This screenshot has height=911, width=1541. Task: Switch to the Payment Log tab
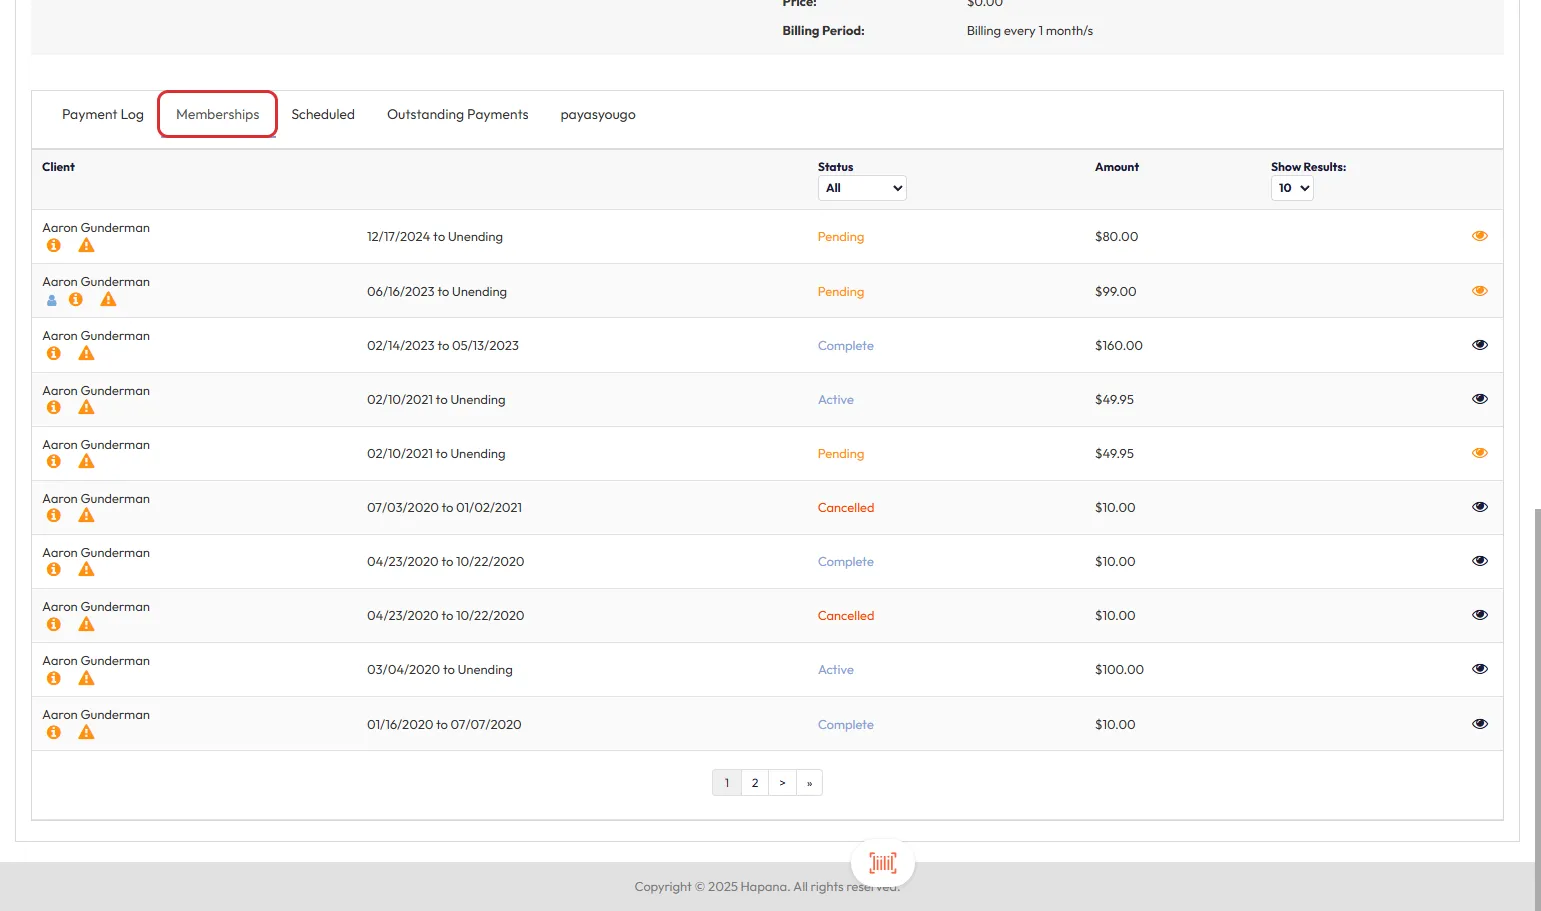(102, 115)
